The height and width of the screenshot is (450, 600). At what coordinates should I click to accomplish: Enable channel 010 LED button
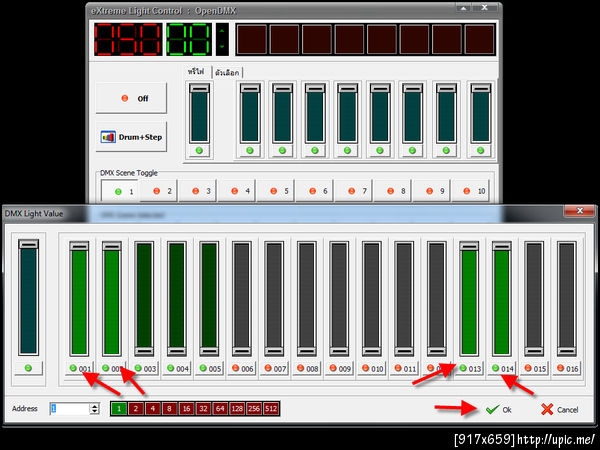click(x=372, y=368)
